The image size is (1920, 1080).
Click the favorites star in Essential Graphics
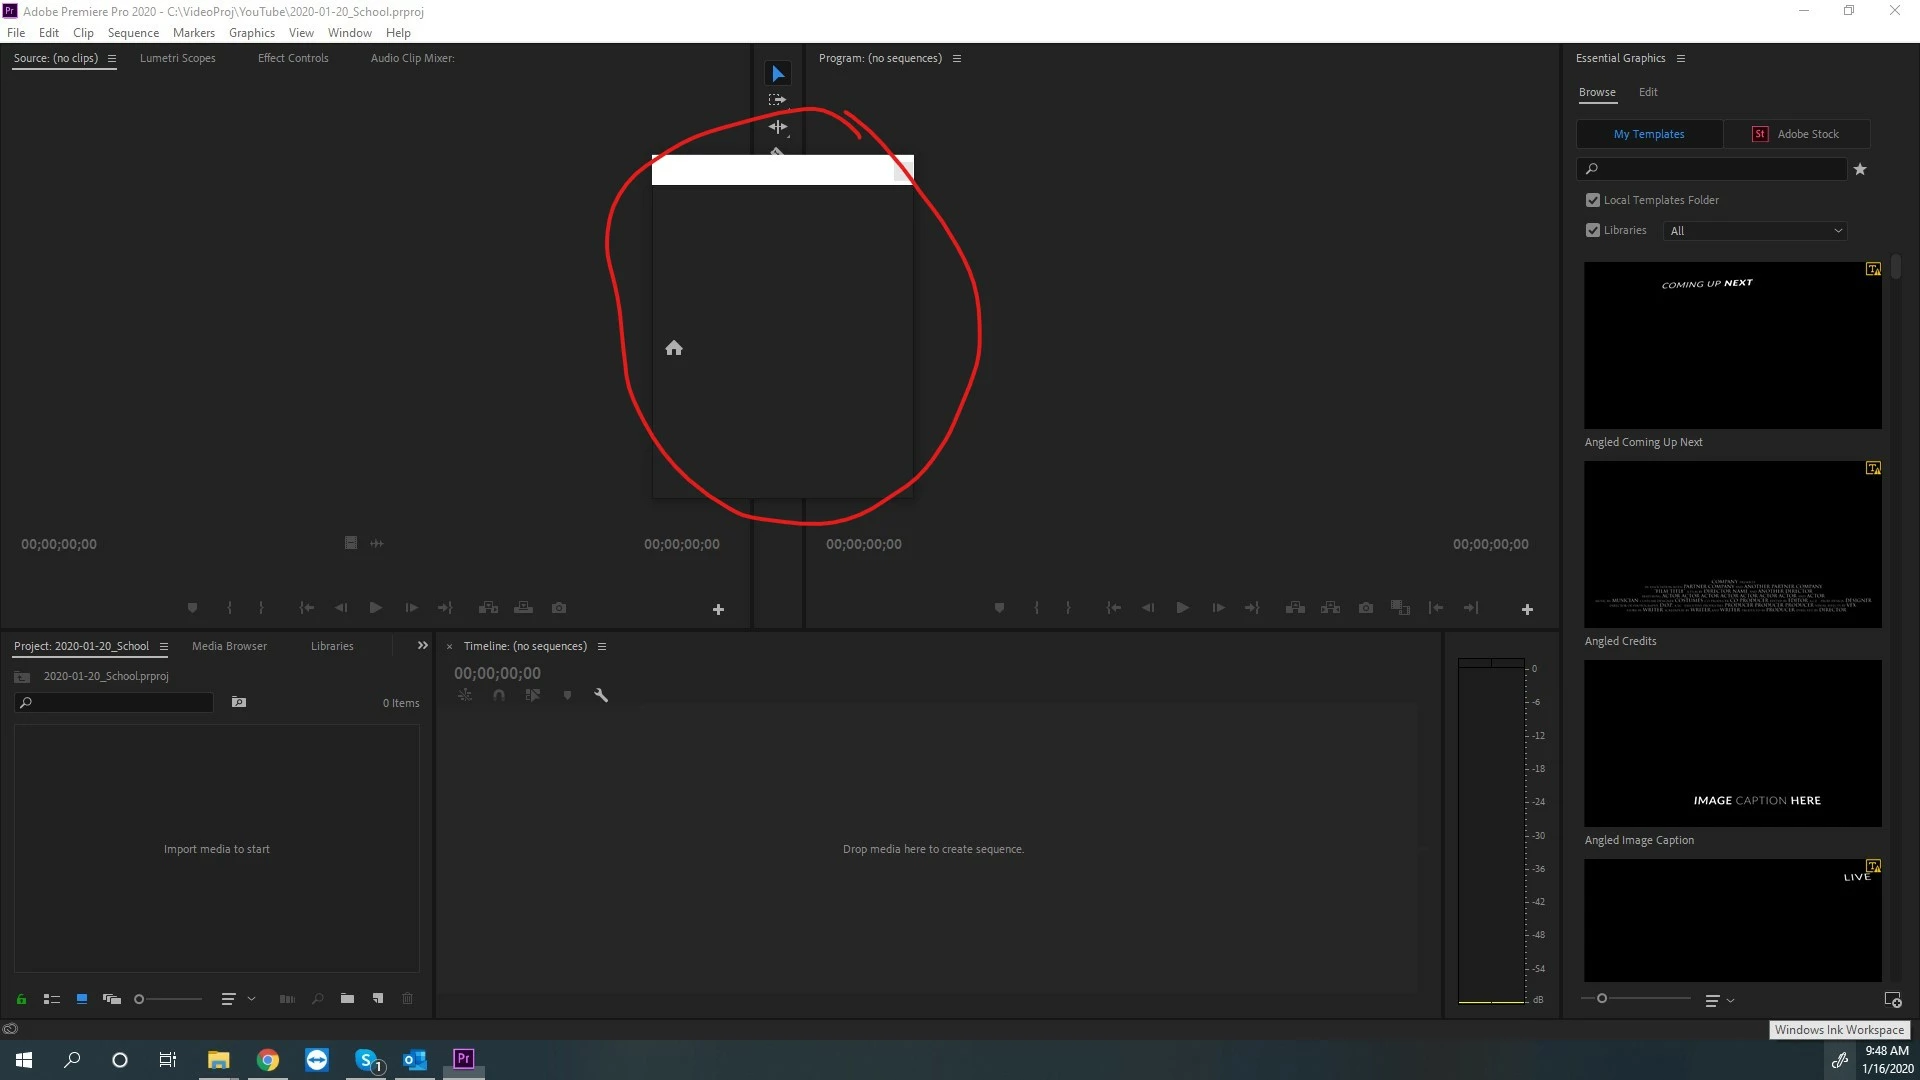click(x=1860, y=169)
